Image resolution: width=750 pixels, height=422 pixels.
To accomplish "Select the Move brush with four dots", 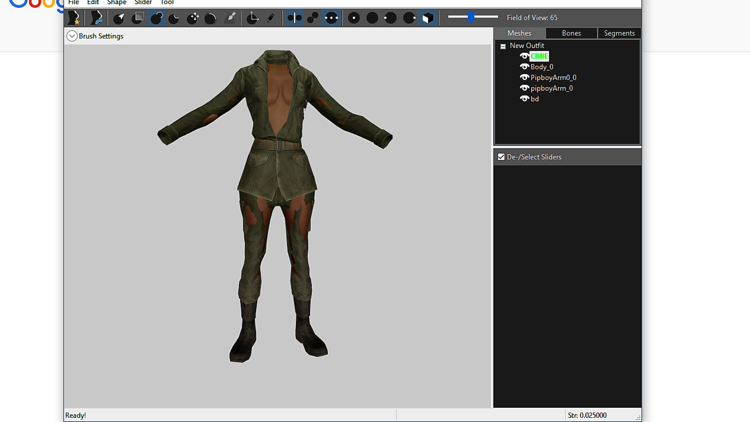I will click(x=193, y=18).
